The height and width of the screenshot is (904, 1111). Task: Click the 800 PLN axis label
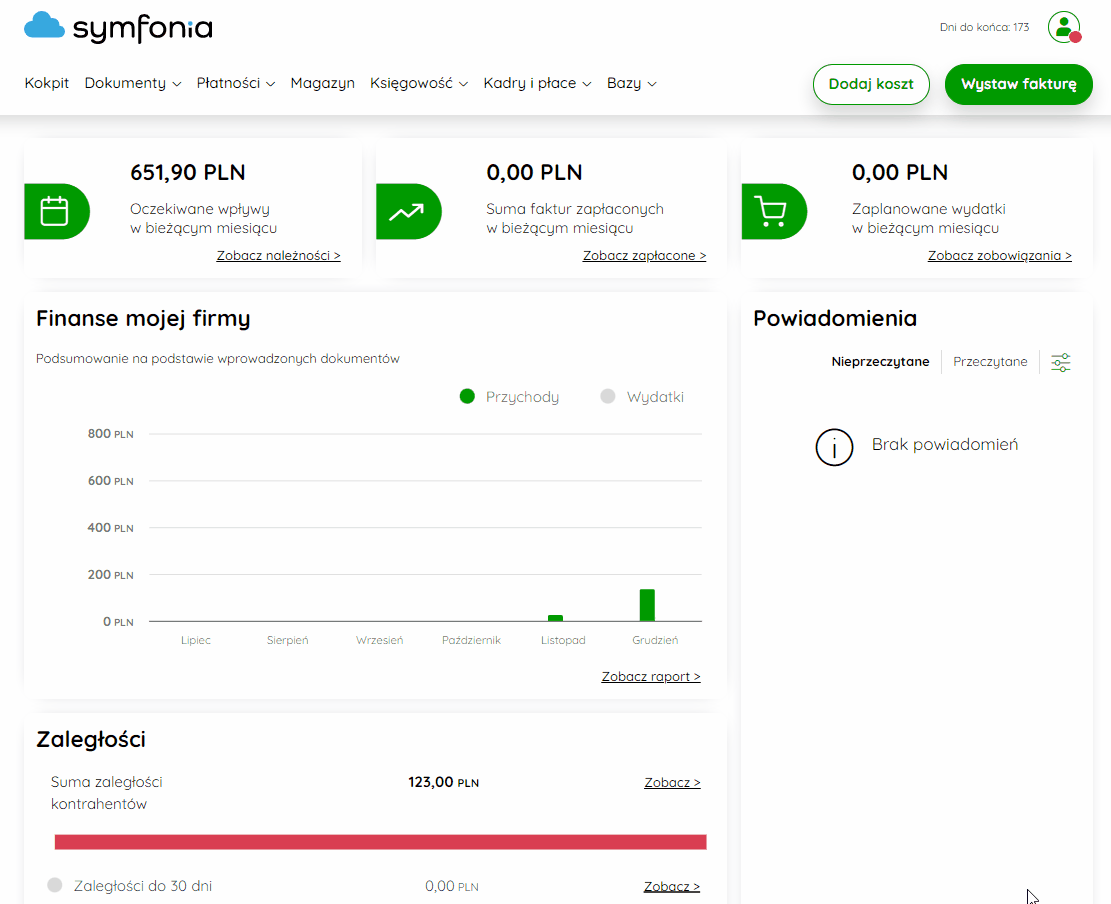(111, 434)
